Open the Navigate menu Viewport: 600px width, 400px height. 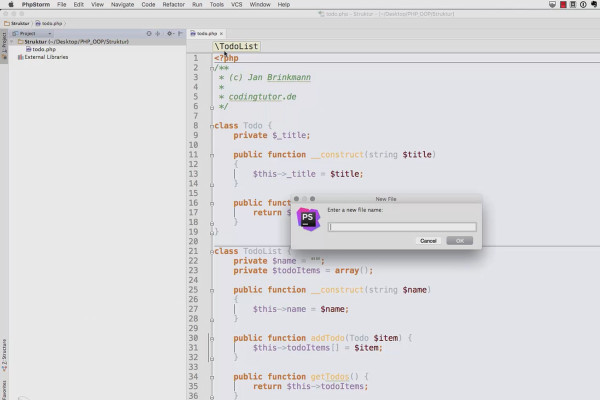point(122,5)
